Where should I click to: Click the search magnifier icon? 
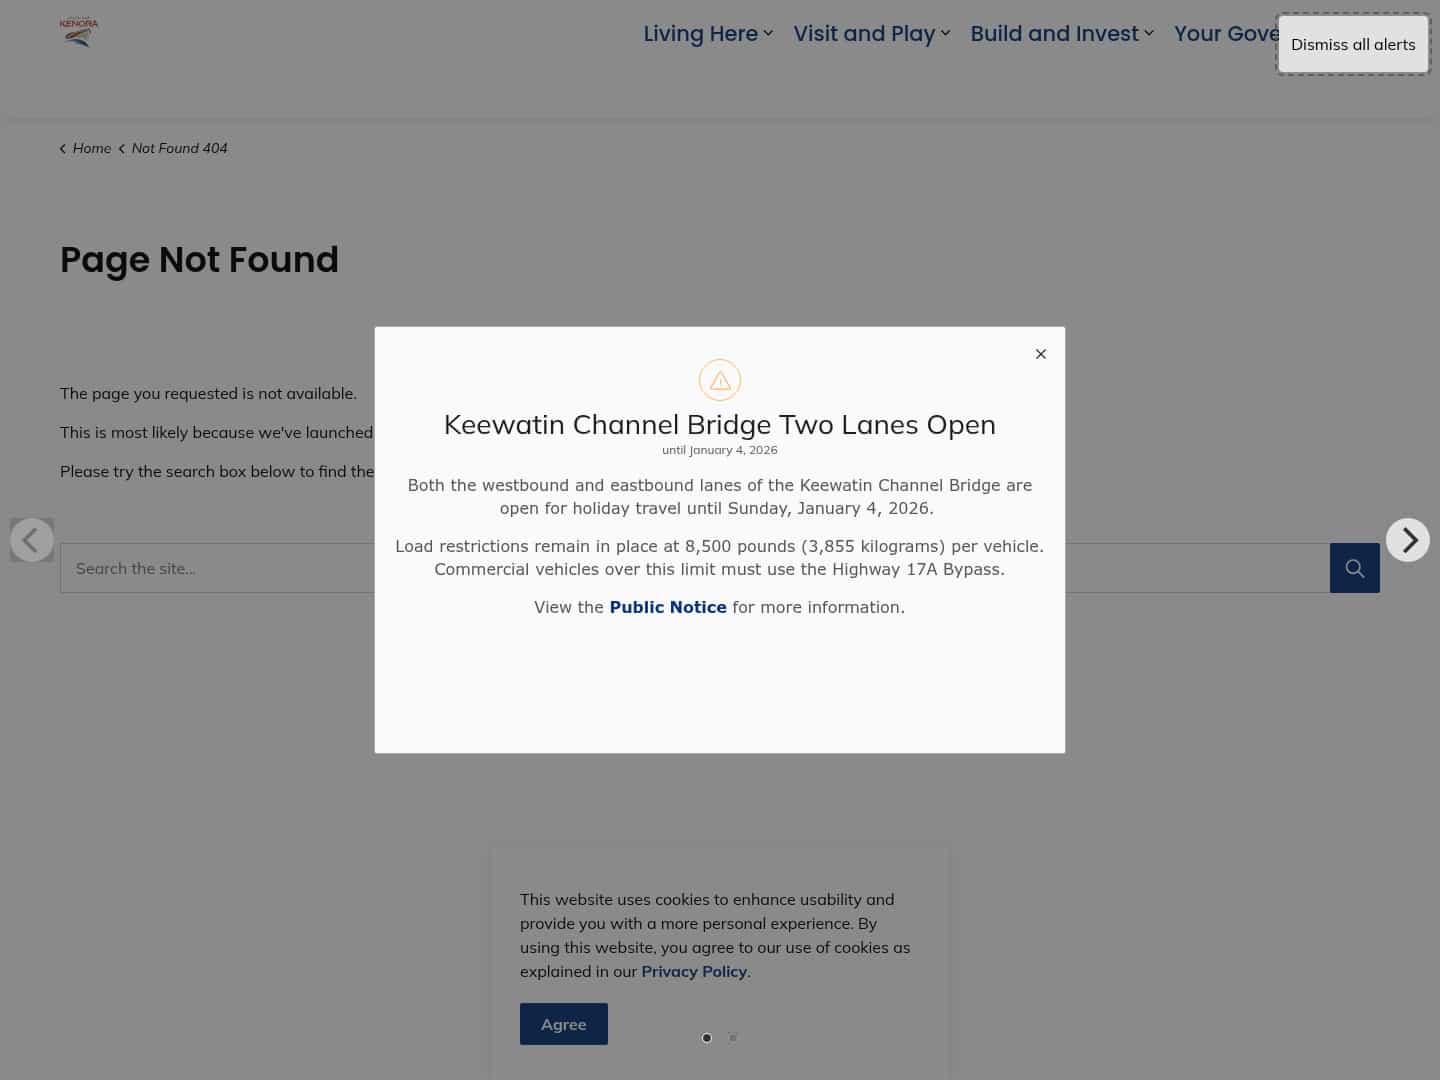click(x=1354, y=568)
